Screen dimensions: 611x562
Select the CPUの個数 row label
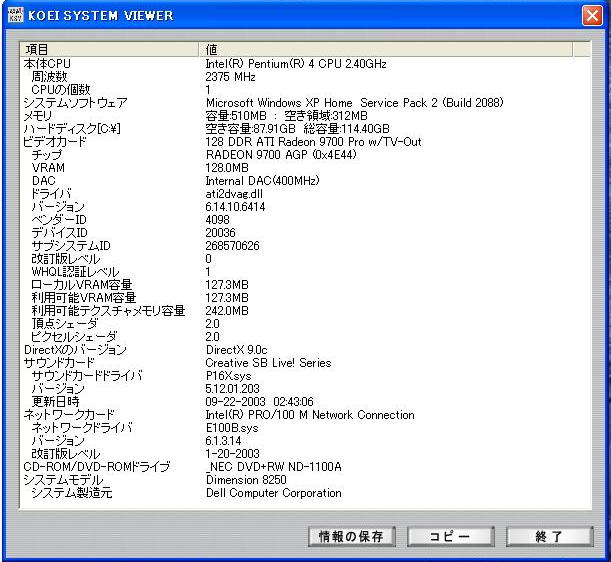(x=61, y=90)
